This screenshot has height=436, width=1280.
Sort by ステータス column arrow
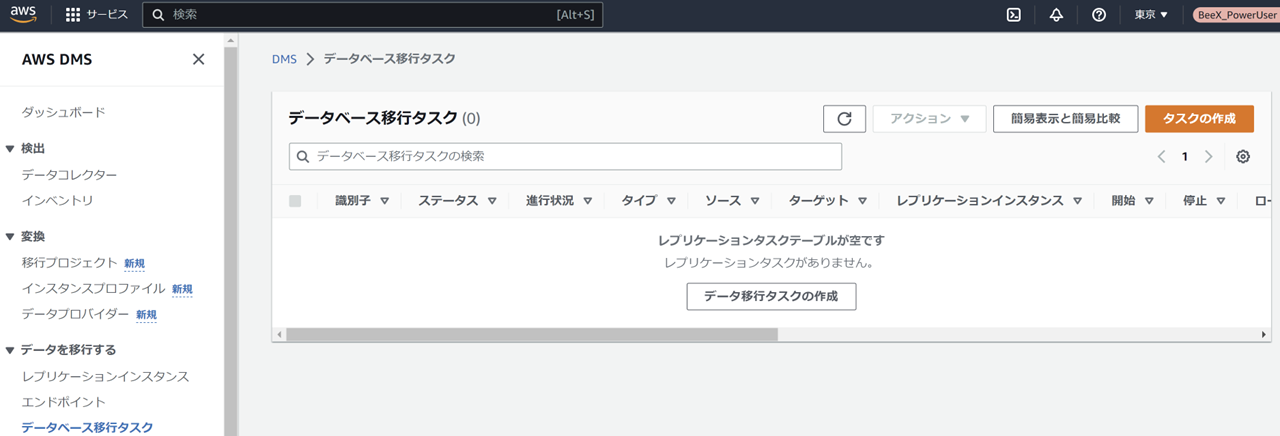pos(492,201)
